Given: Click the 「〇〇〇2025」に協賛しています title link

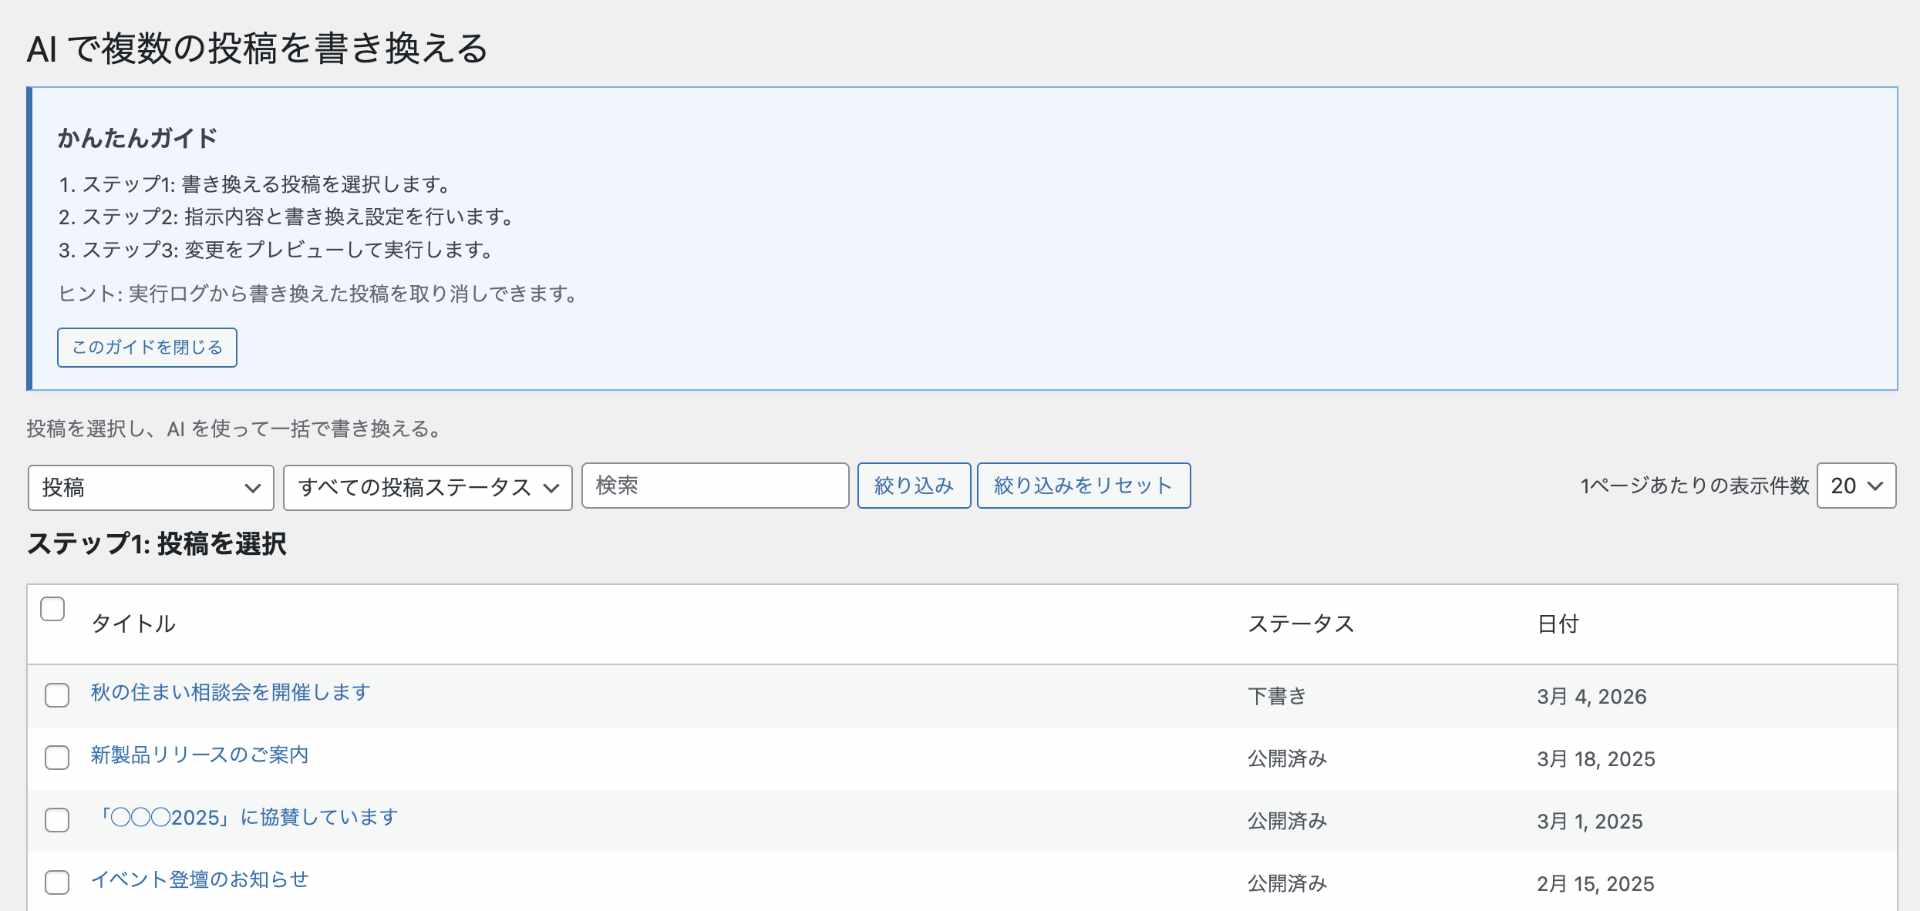Looking at the screenshot, I should (x=244, y=817).
